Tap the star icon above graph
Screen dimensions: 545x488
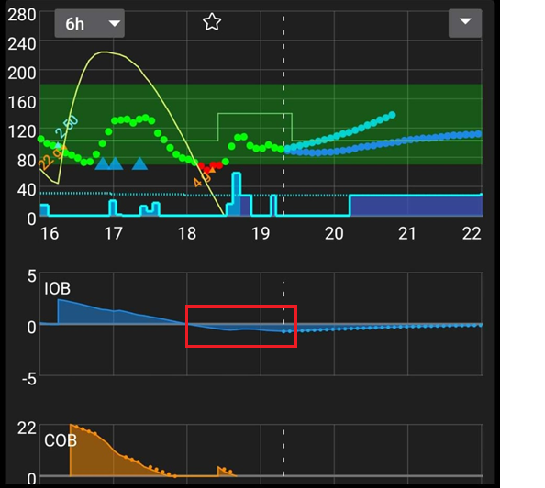click(x=212, y=22)
